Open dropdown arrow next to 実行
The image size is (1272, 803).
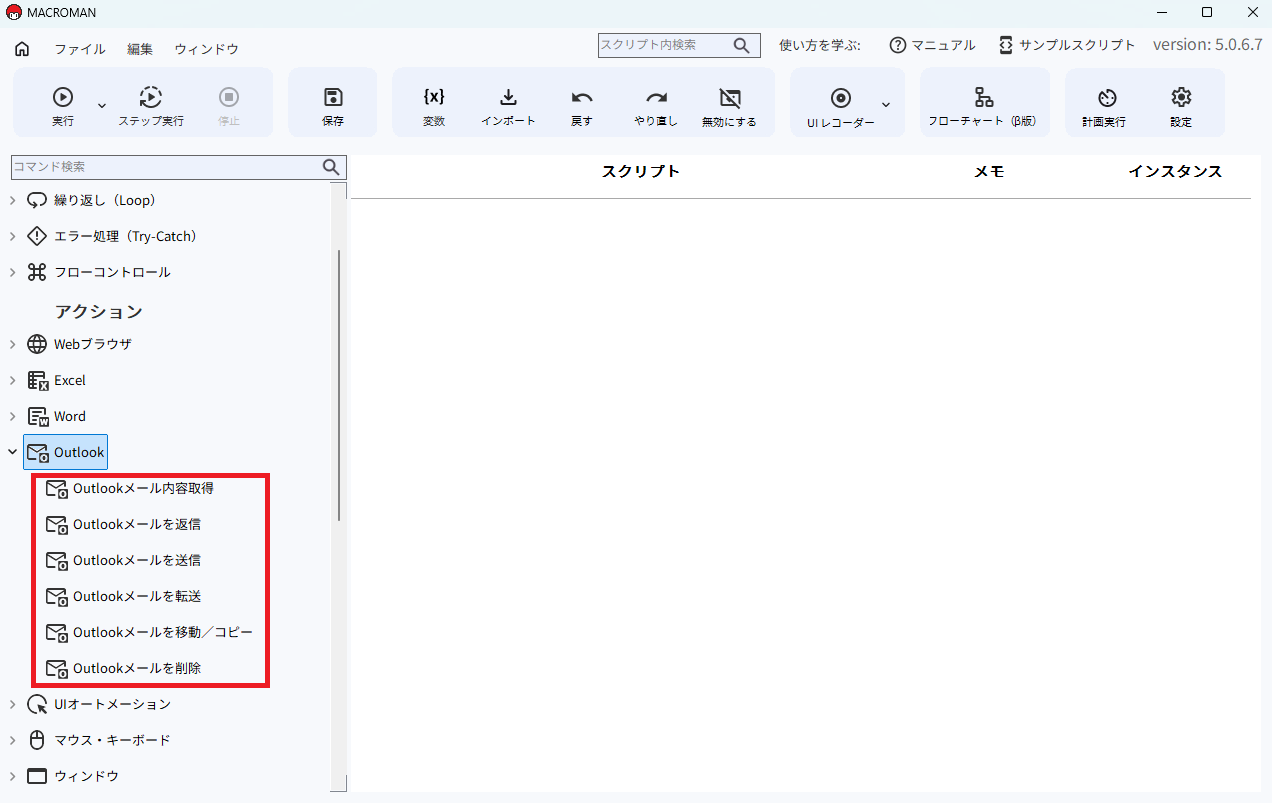[x=101, y=105]
